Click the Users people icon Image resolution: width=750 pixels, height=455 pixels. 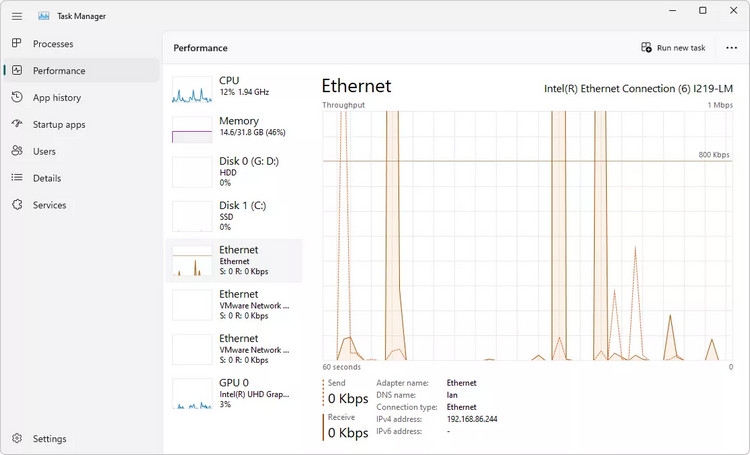[17, 151]
